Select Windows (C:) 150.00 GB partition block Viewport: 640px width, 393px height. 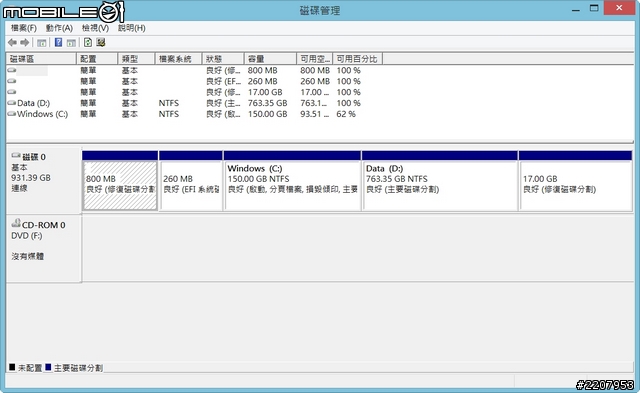click(293, 185)
